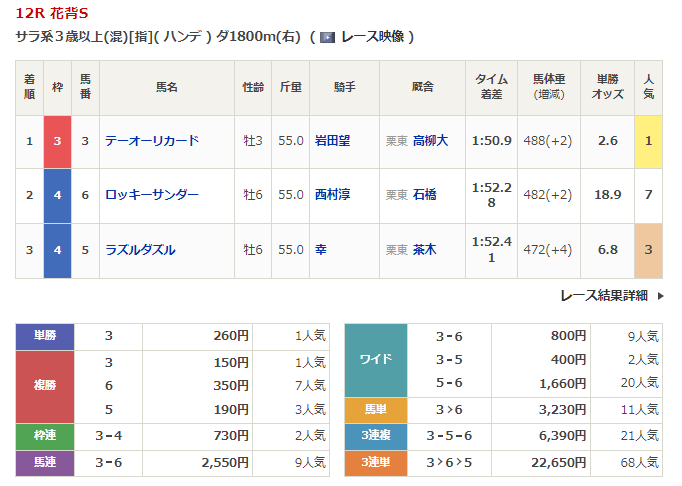Click the 12R 花背S race title
Image resolution: width=682 pixels, height=486 pixels.
tap(50, 12)
